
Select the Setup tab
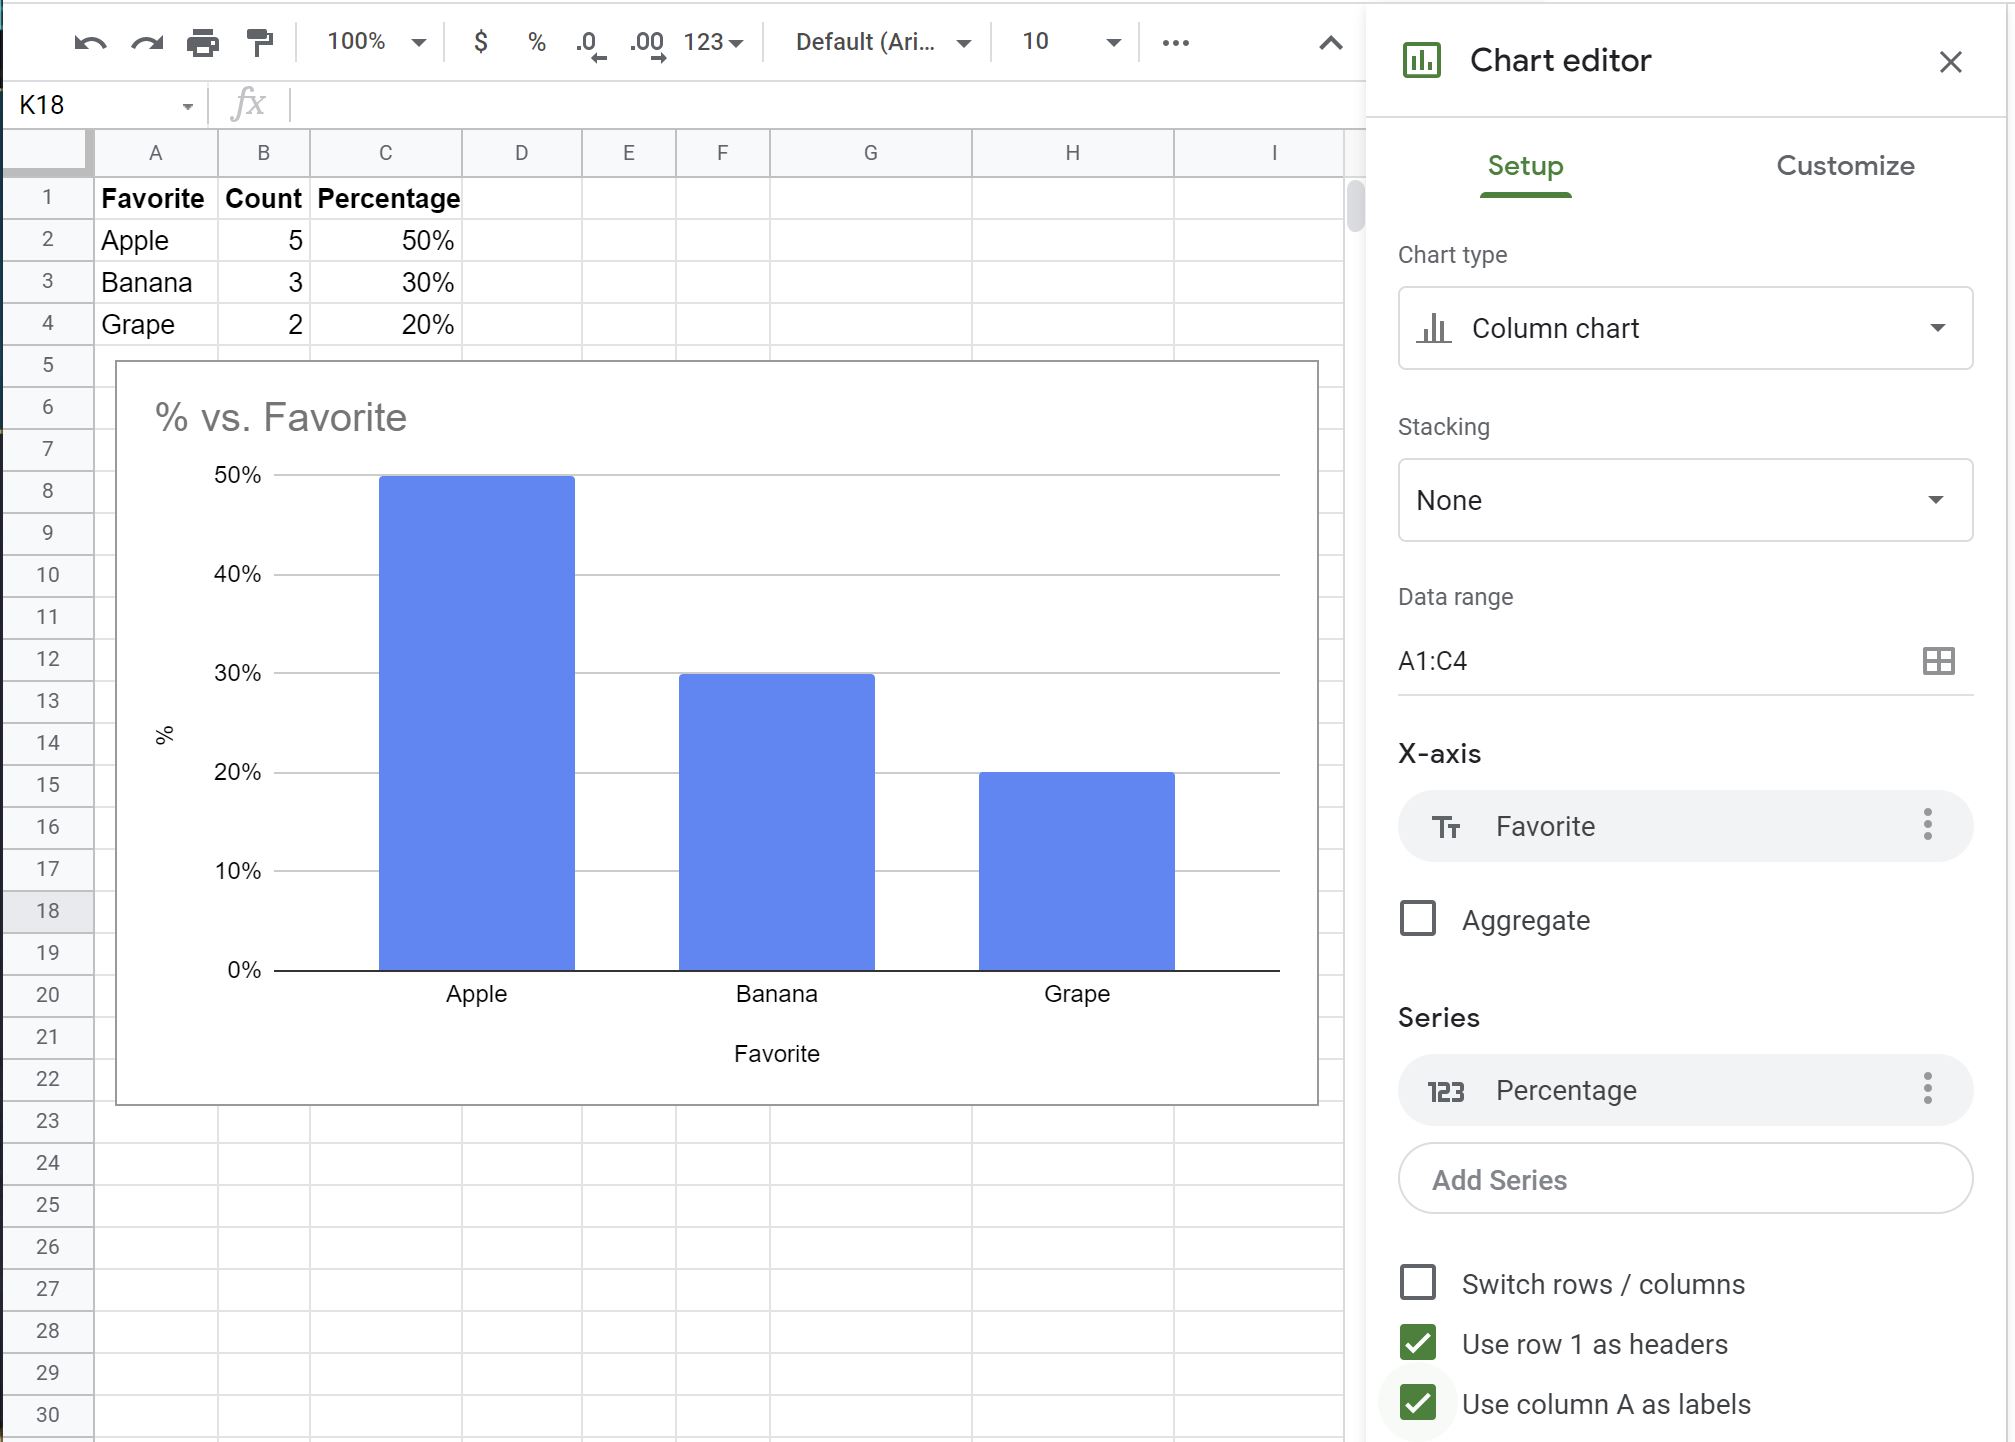tap(1526, 164)
